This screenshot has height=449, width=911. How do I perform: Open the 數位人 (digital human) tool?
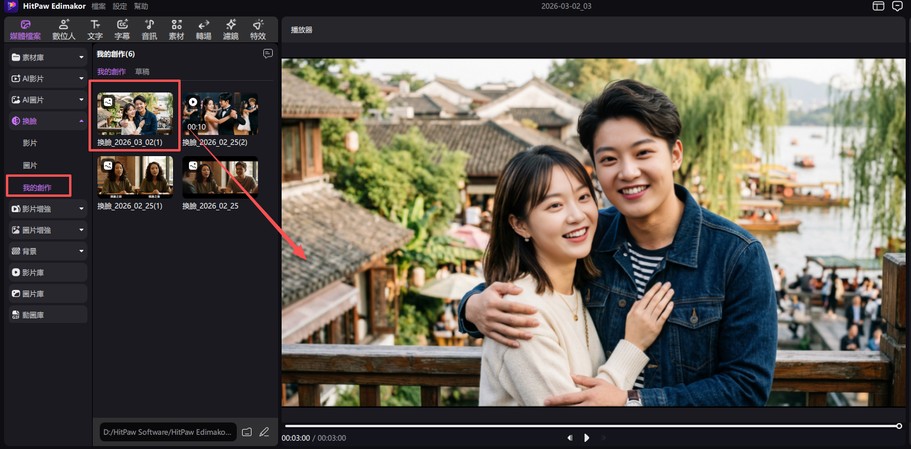64,29
